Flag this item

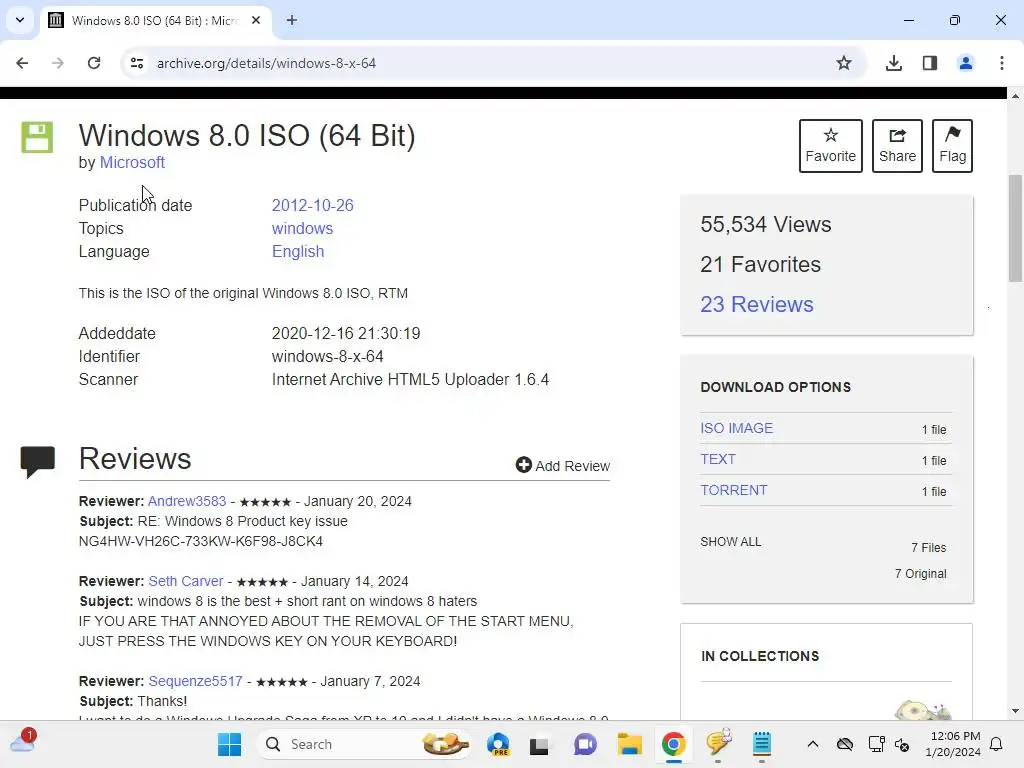point(952,146)
